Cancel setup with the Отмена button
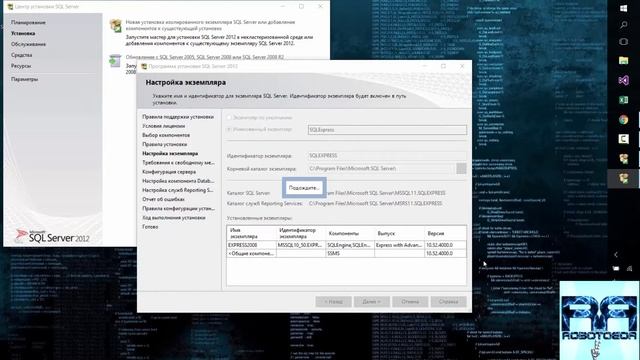The height and width of the screenshot is (360, 640). [410, 302]
